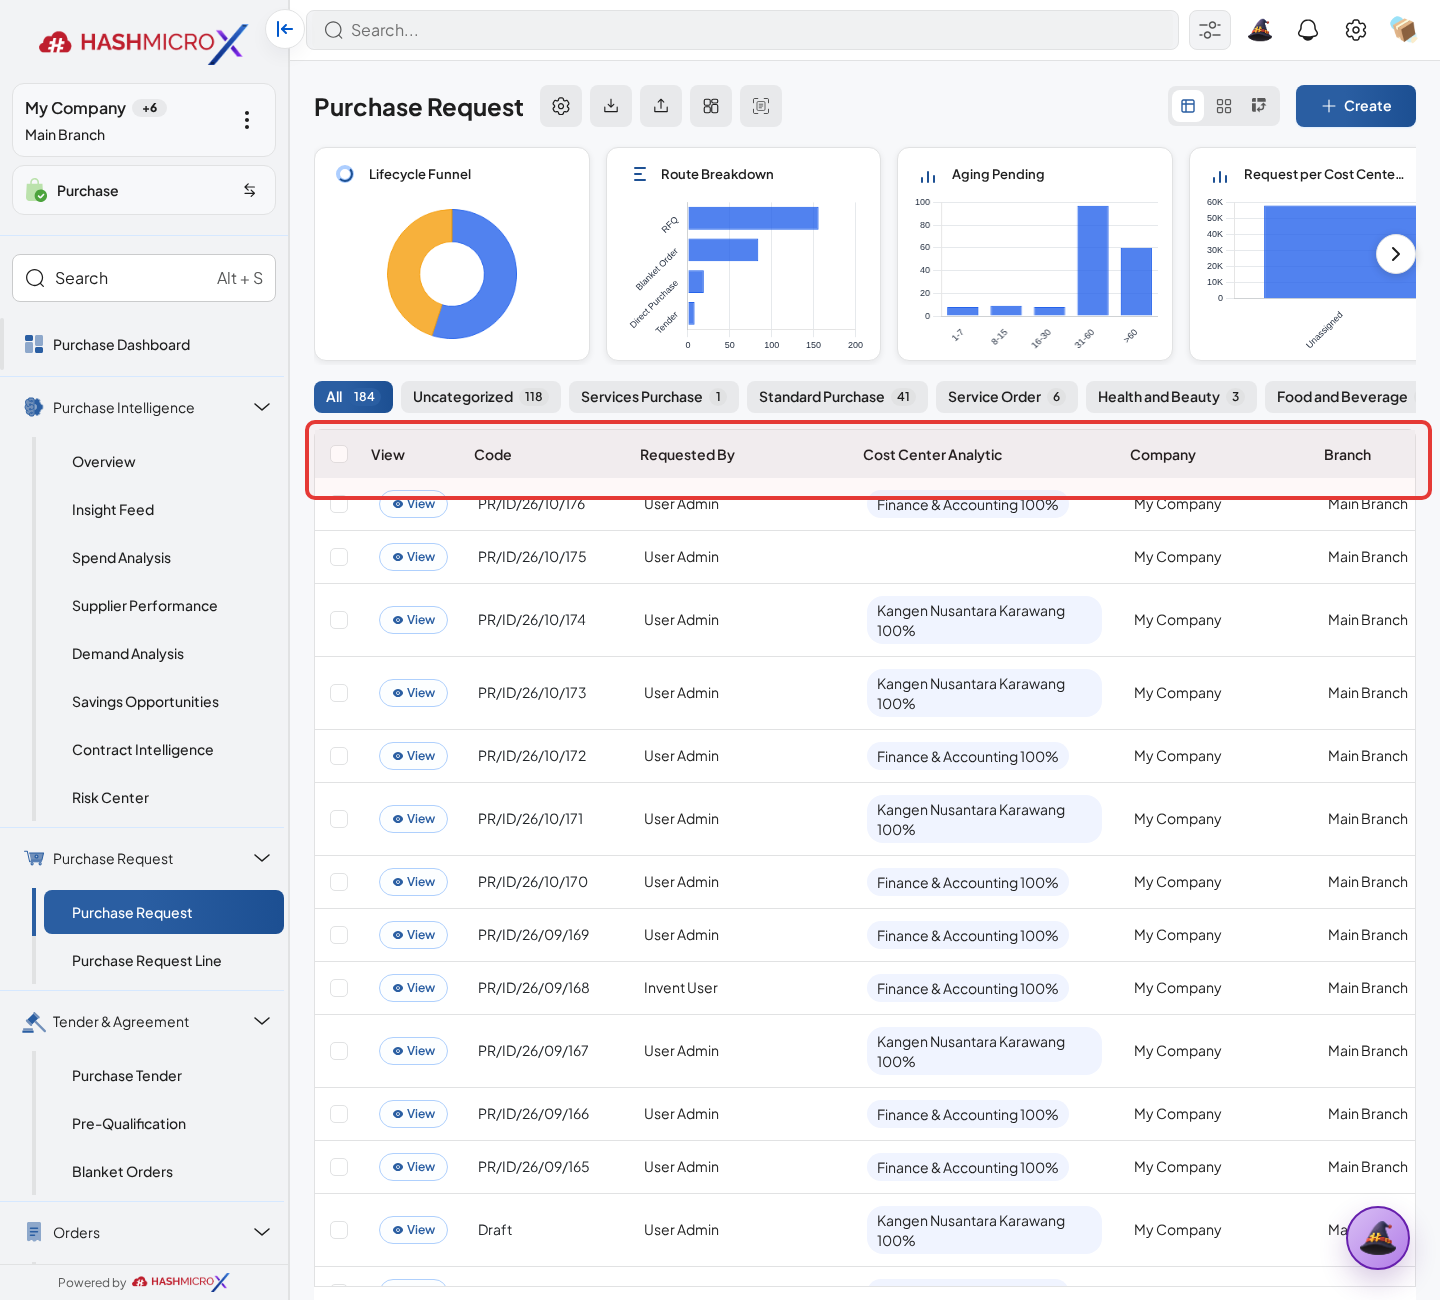Show next dashboard chart with arrow
The image size is (1440, 1300).
pyautogui.click(x=1396, y=254)
